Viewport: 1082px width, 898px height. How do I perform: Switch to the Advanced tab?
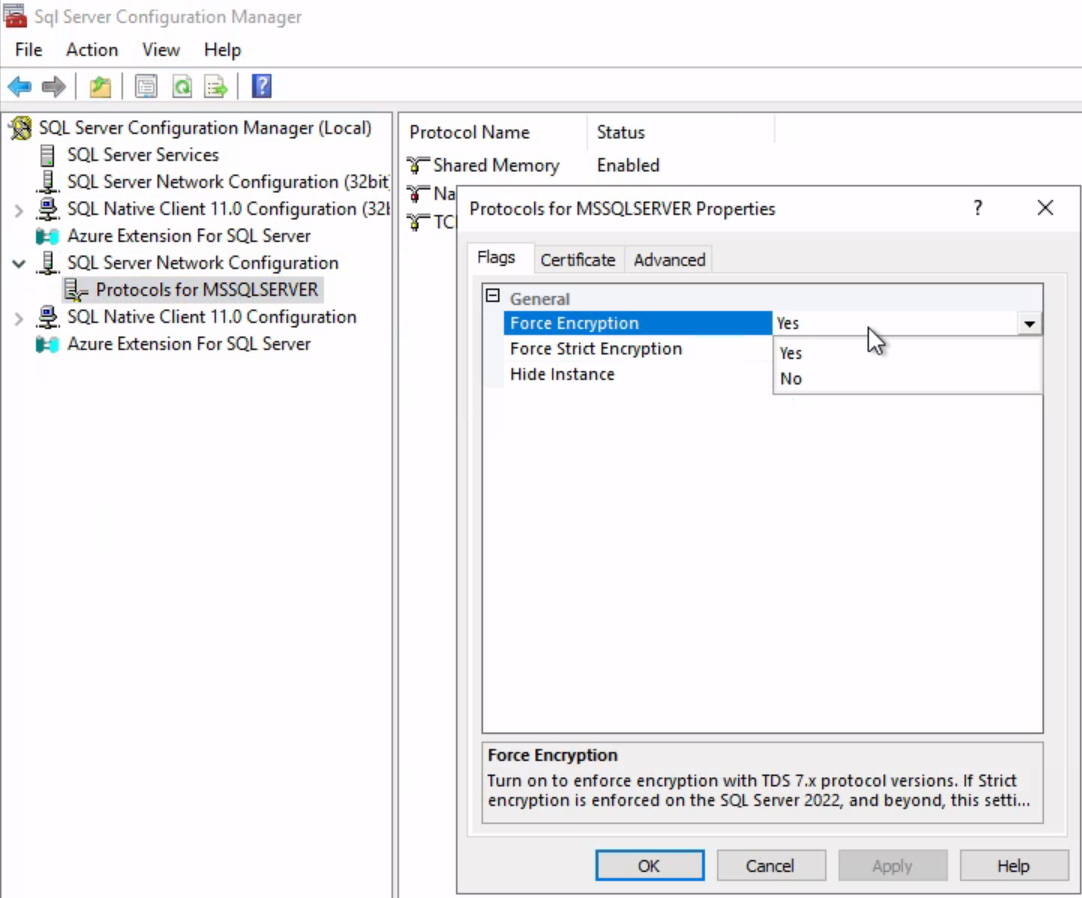669,260
